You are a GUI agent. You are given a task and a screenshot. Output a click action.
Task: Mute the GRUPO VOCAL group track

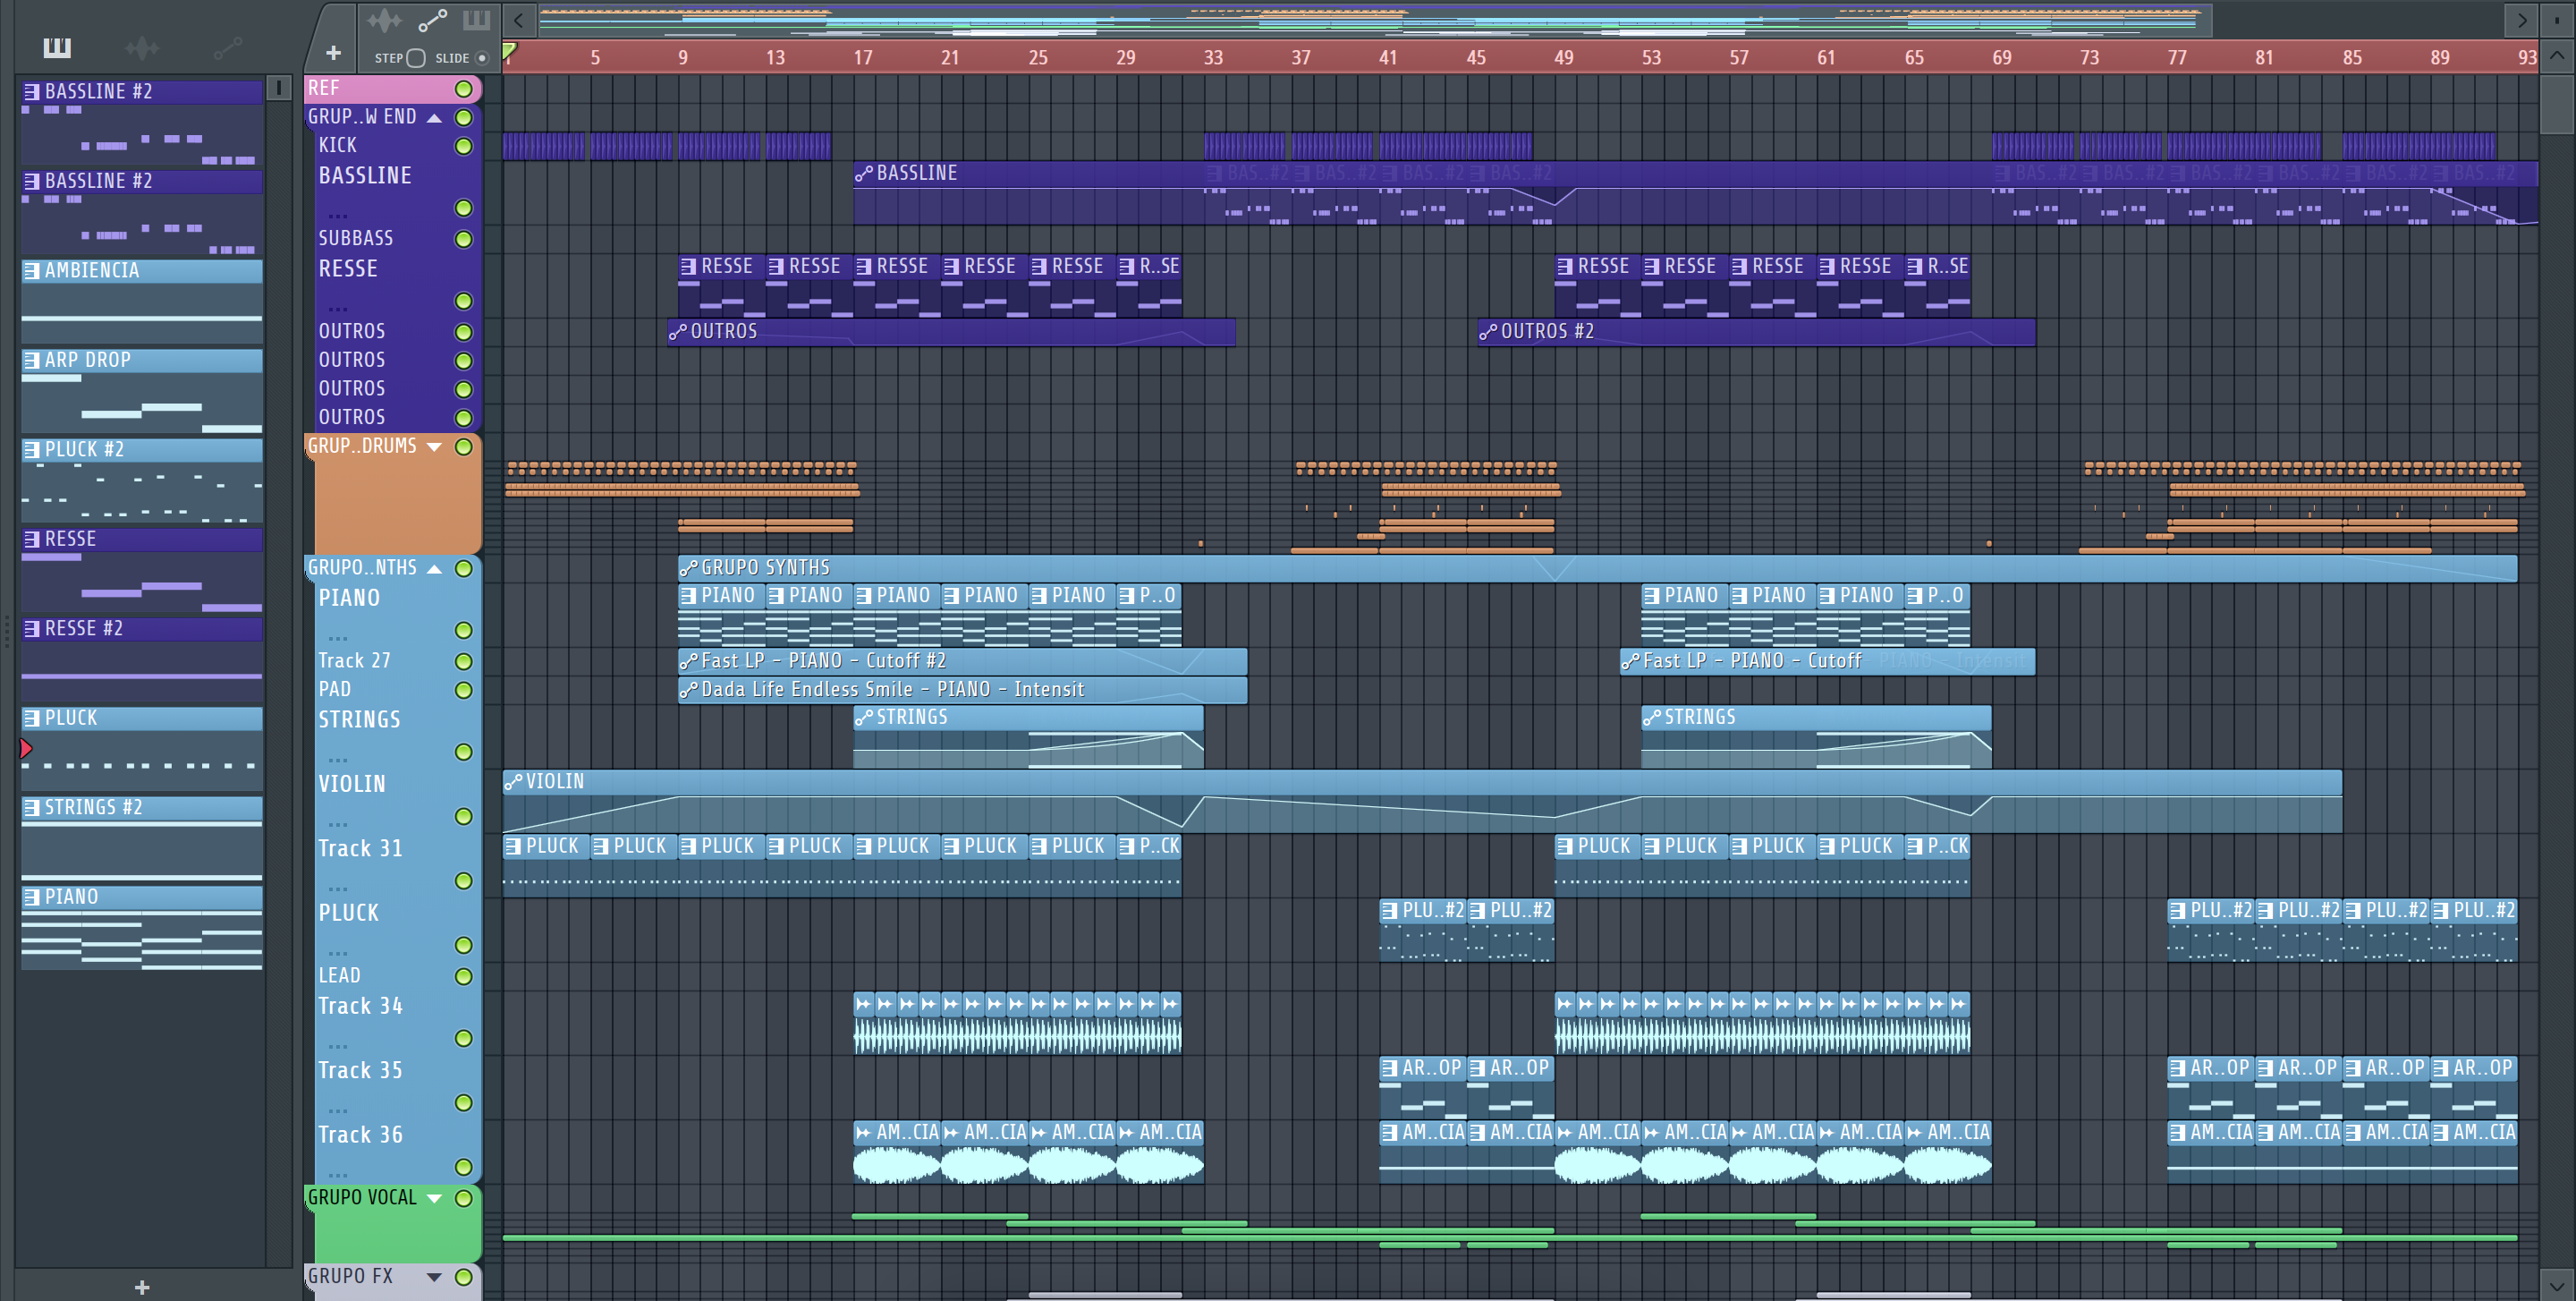point(463,1198)
